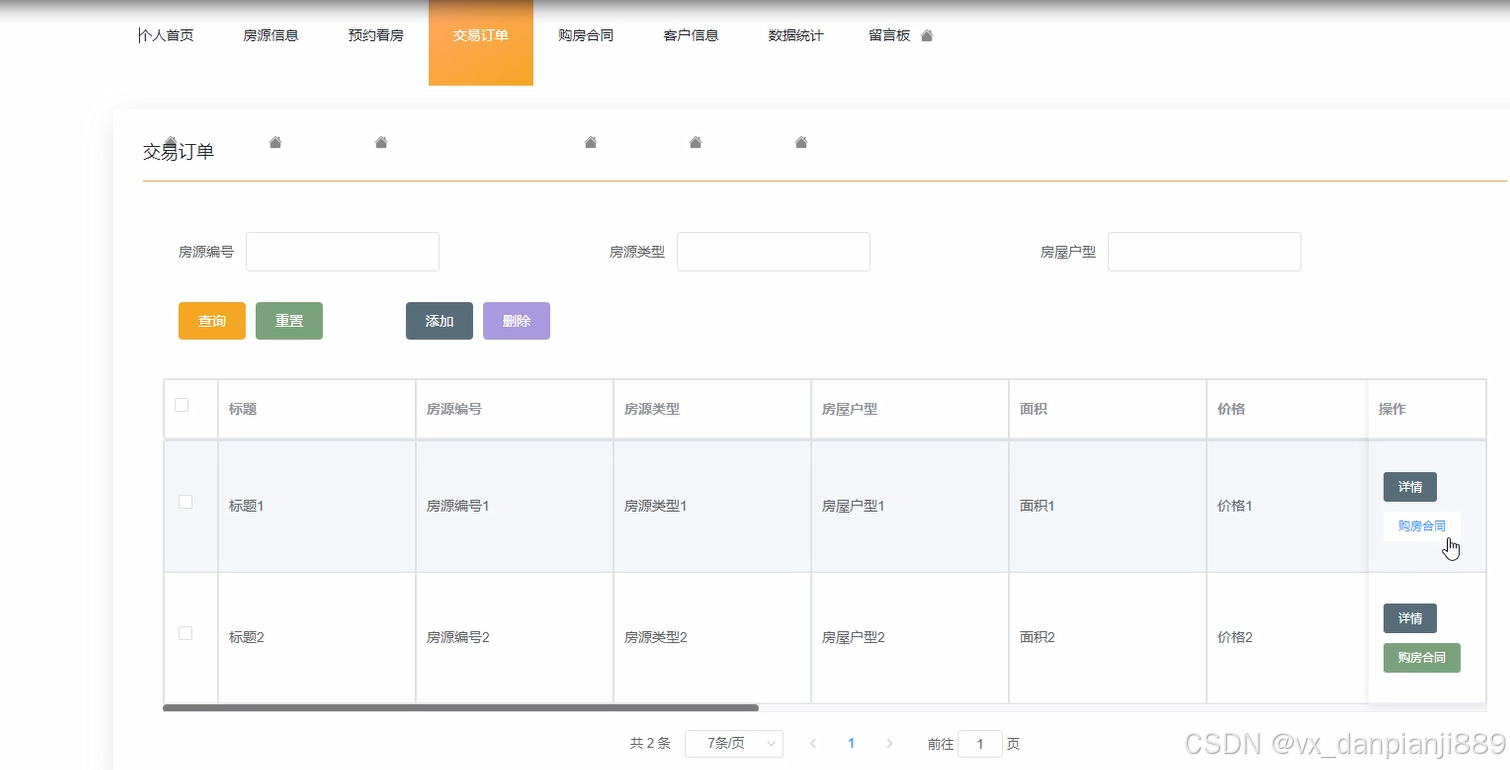Focus the 房屋户型 search field
Screen dimensions: 1510x770
(1205, 252)
